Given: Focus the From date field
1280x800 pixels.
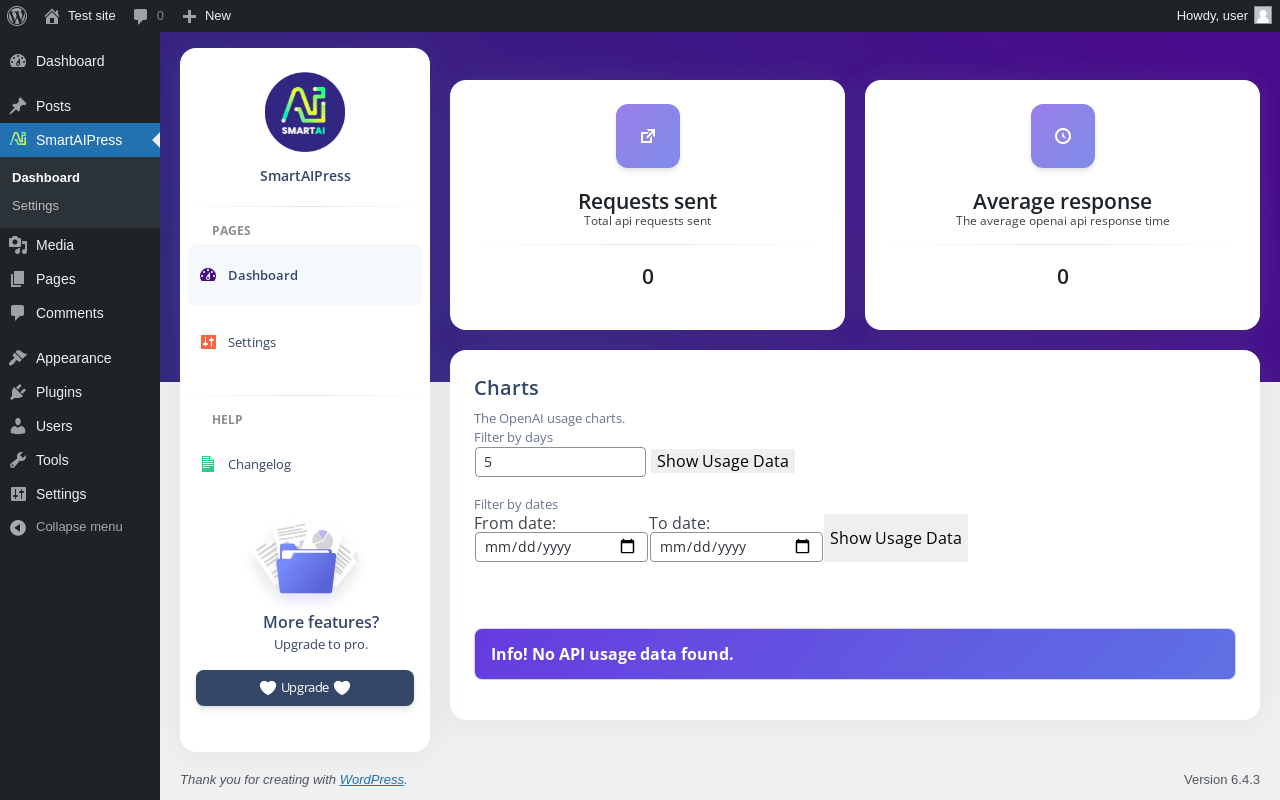Looking at the screenshot, I should (561, 547).
